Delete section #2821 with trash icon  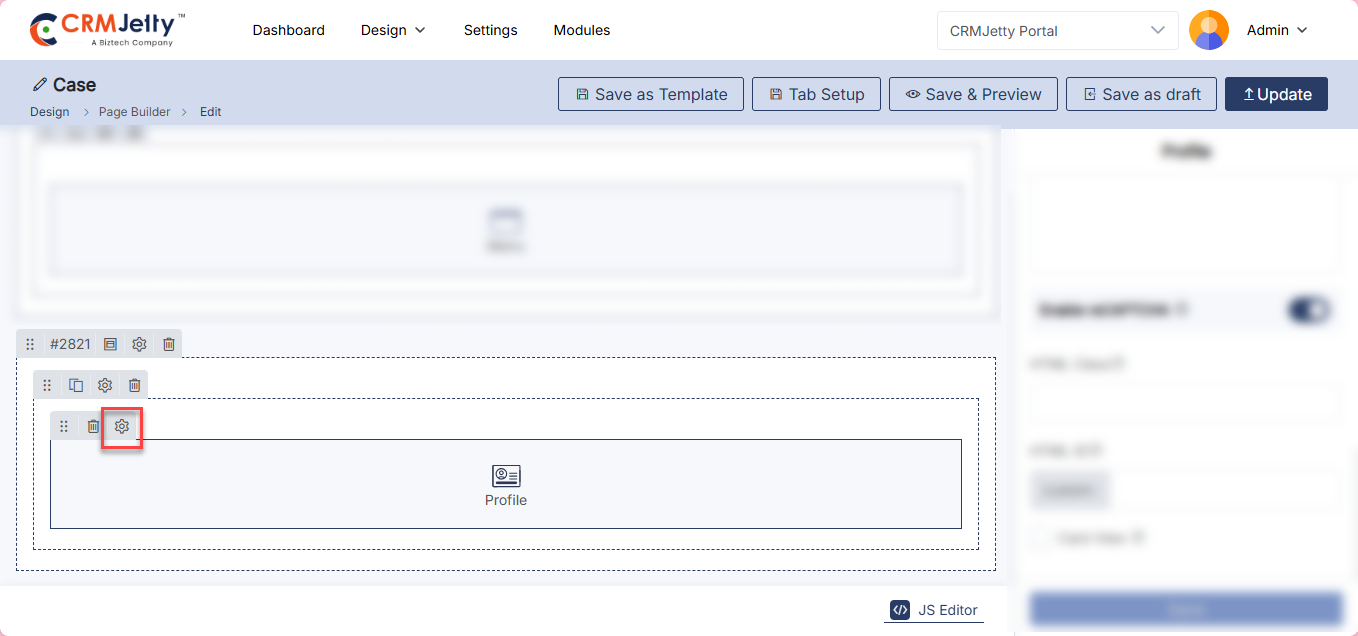click(169, 344)
